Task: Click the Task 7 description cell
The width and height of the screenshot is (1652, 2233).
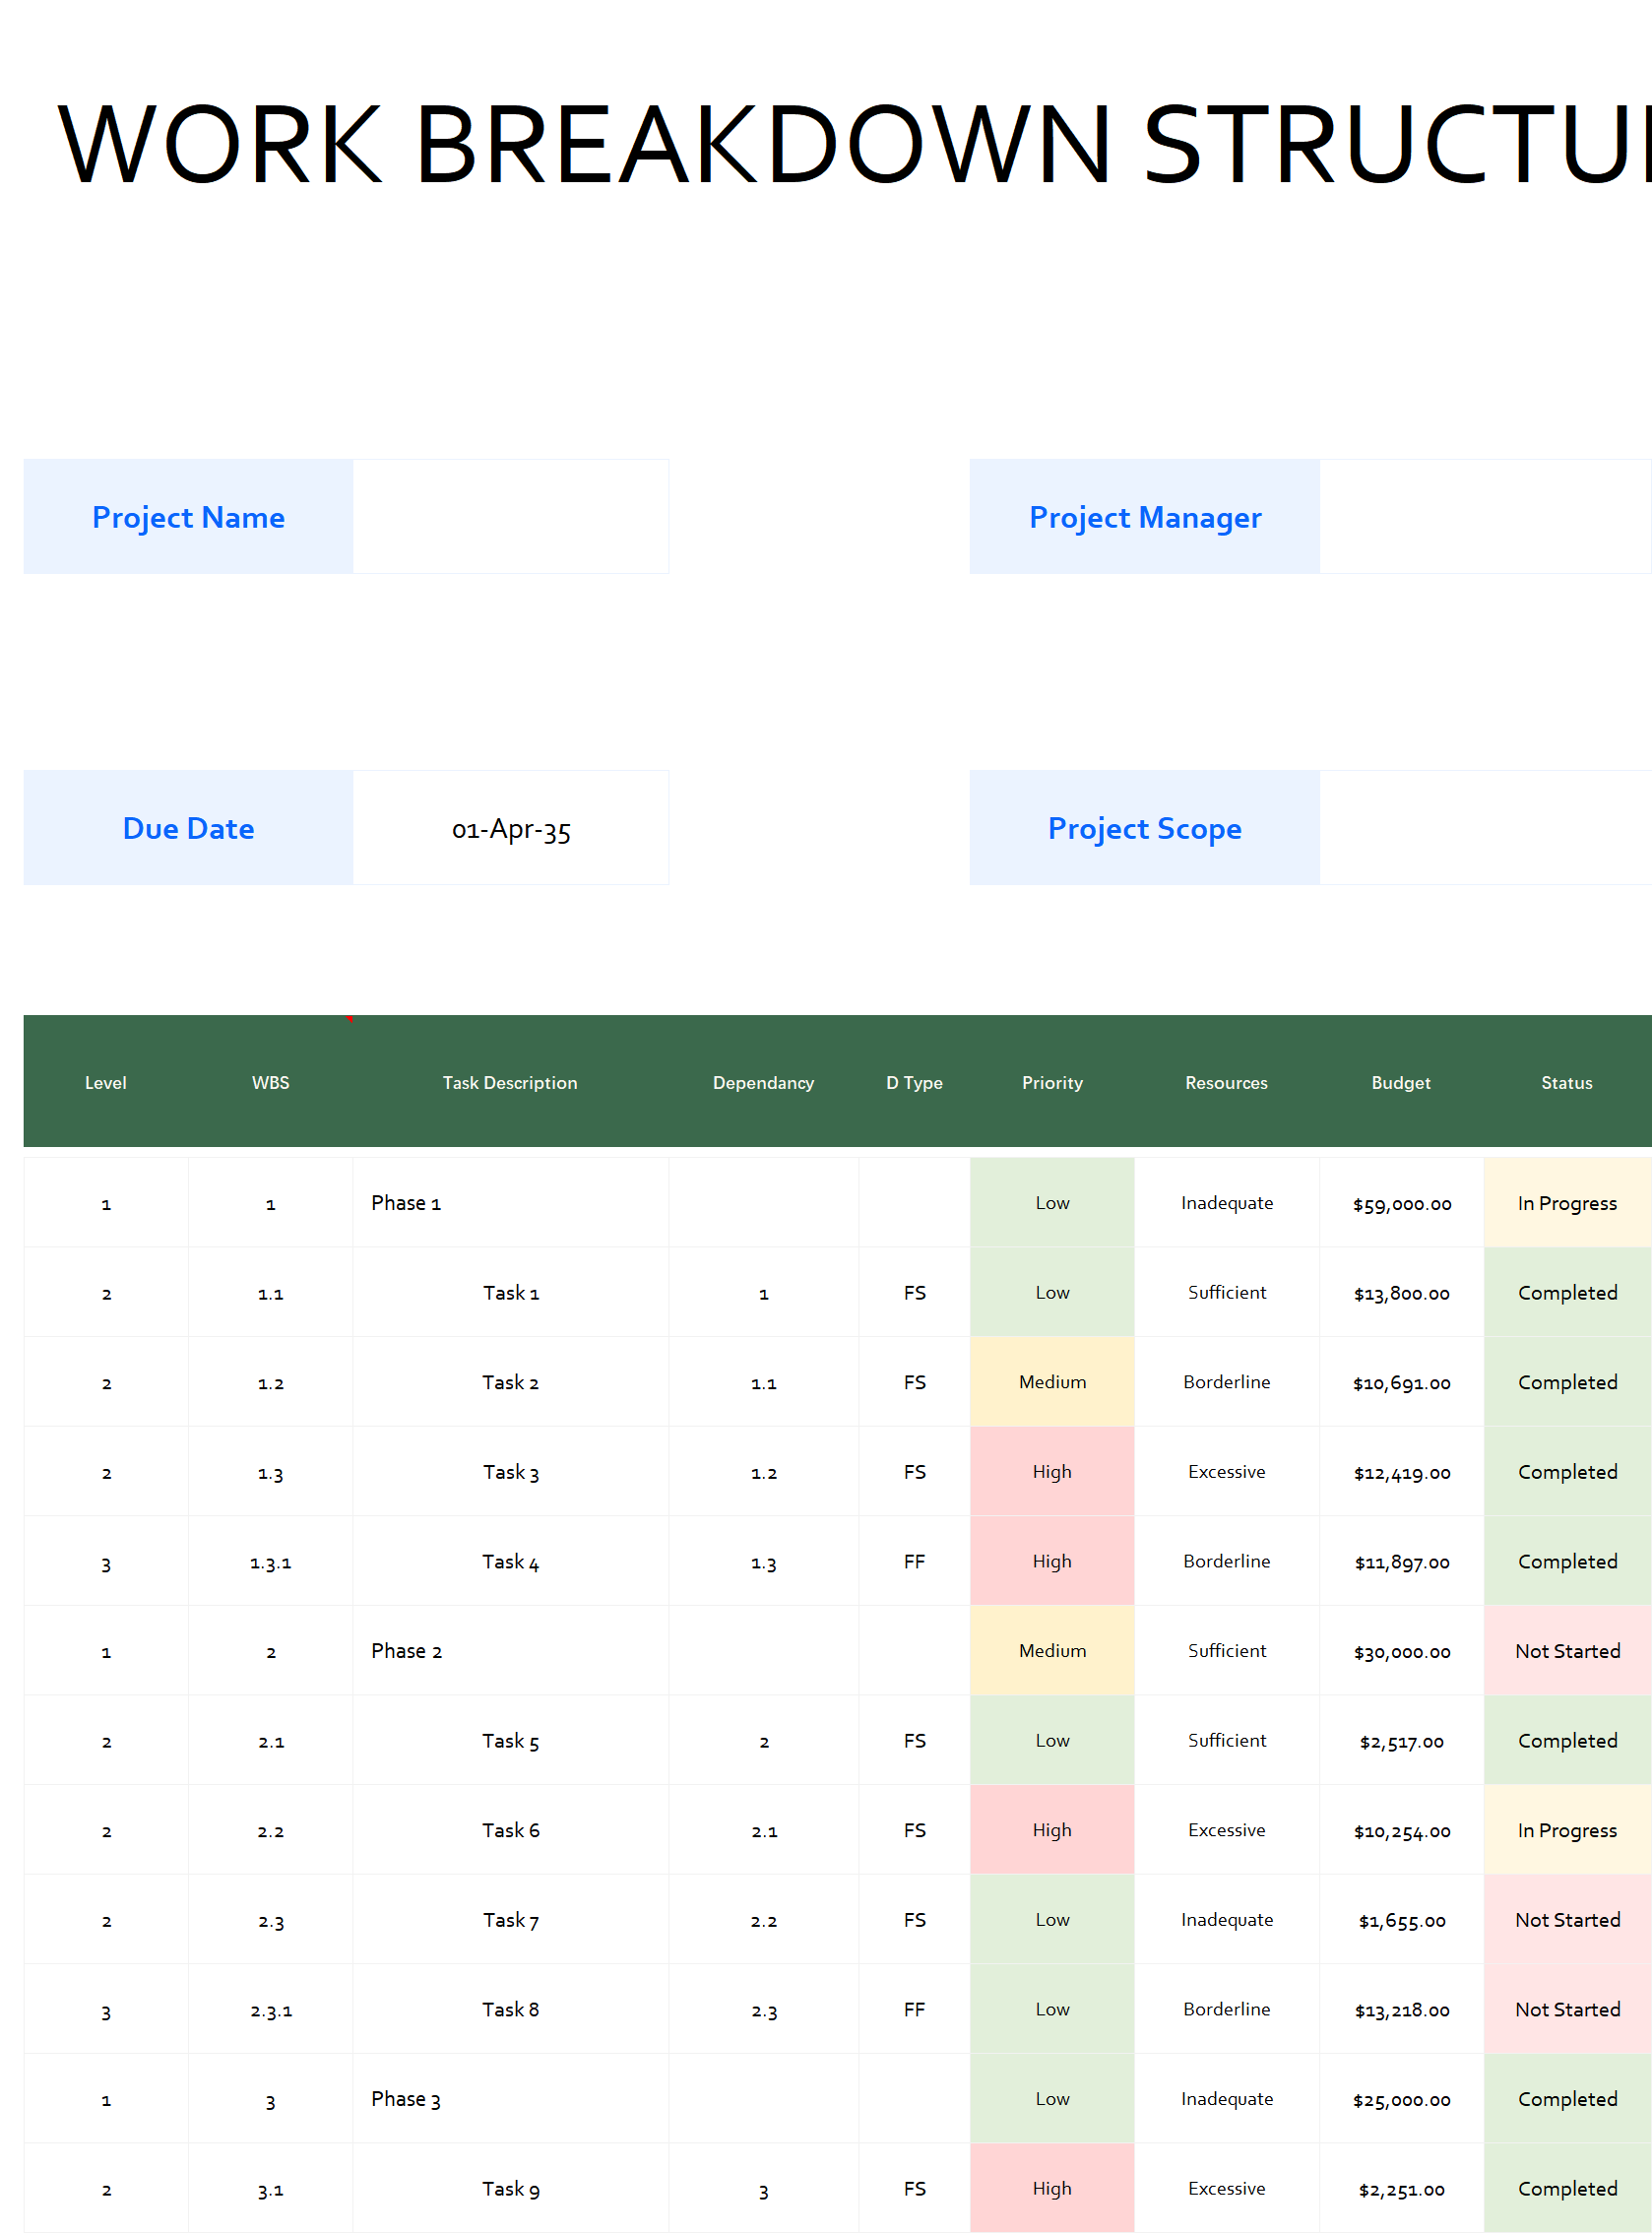Action: point(511,1919)
